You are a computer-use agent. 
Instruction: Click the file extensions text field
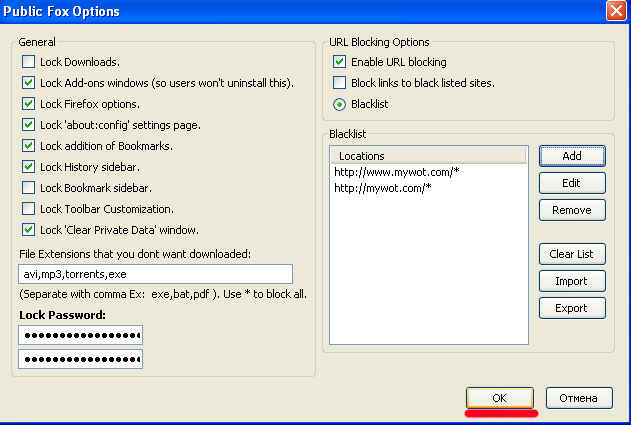[155, 274]
